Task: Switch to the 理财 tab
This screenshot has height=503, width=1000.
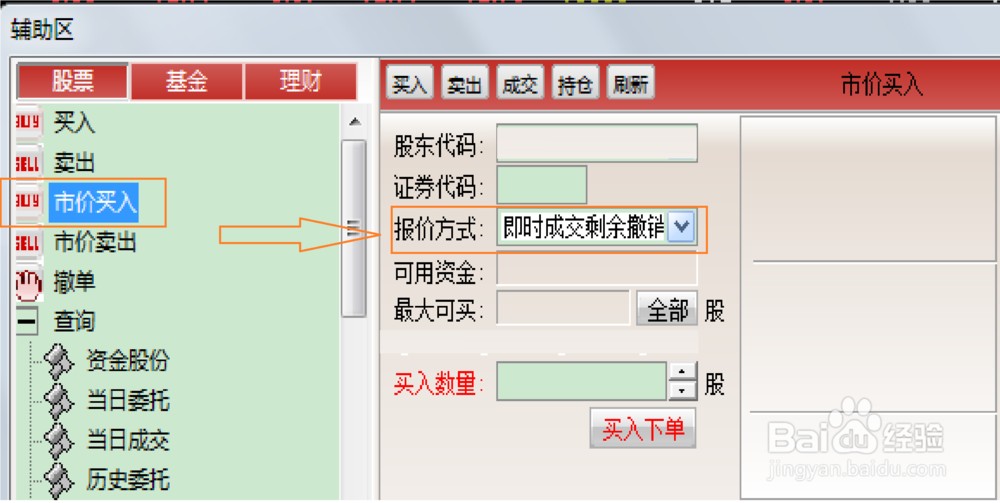Action: pyautogui.click(x=300, y=81)
